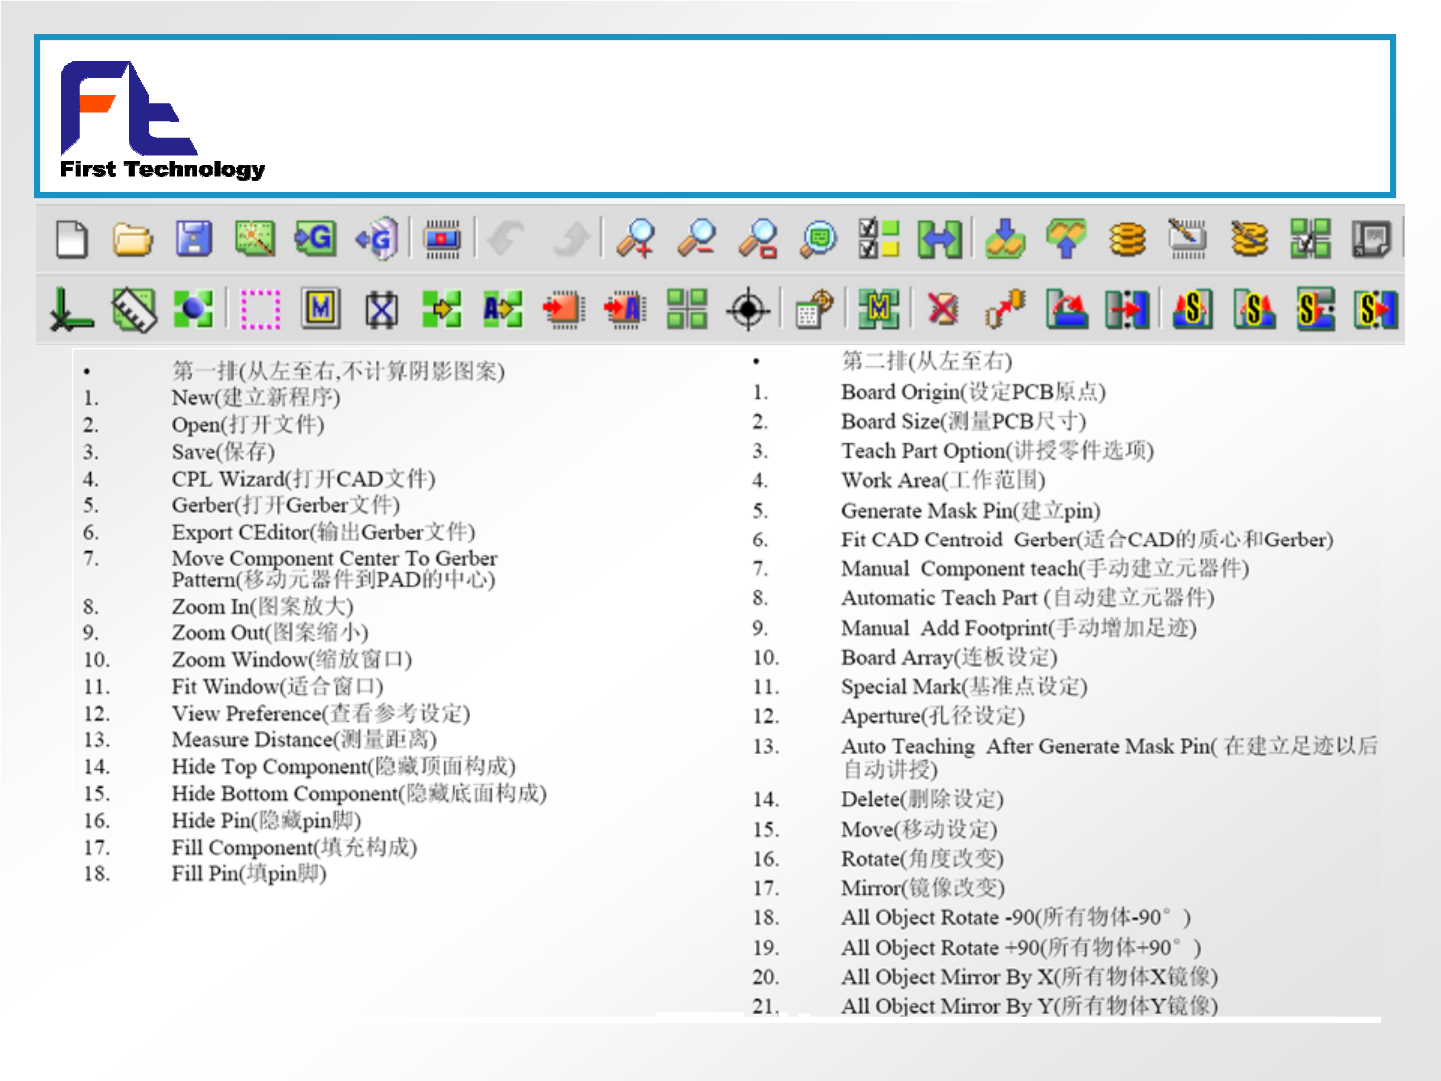This screenshot has width=1441, height=1081.
Task: Select the Work Area dashed rectangle icon
Action: [x=260, y=310]
